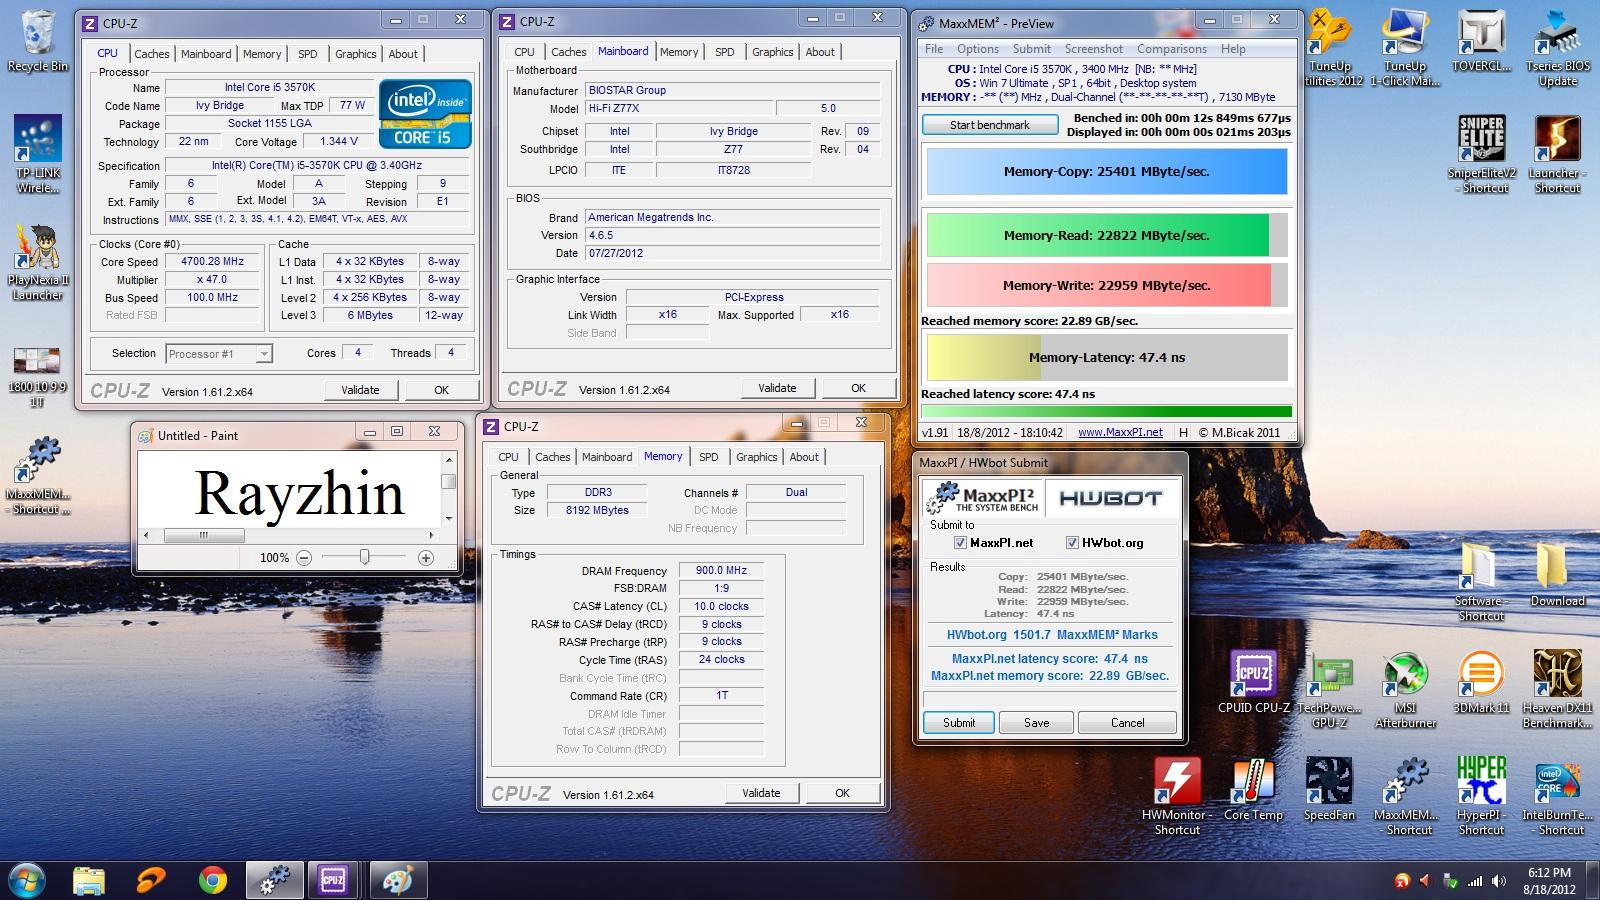
Task: Open HWMonitor shortcut icon
Action: tap(1177, 797)
